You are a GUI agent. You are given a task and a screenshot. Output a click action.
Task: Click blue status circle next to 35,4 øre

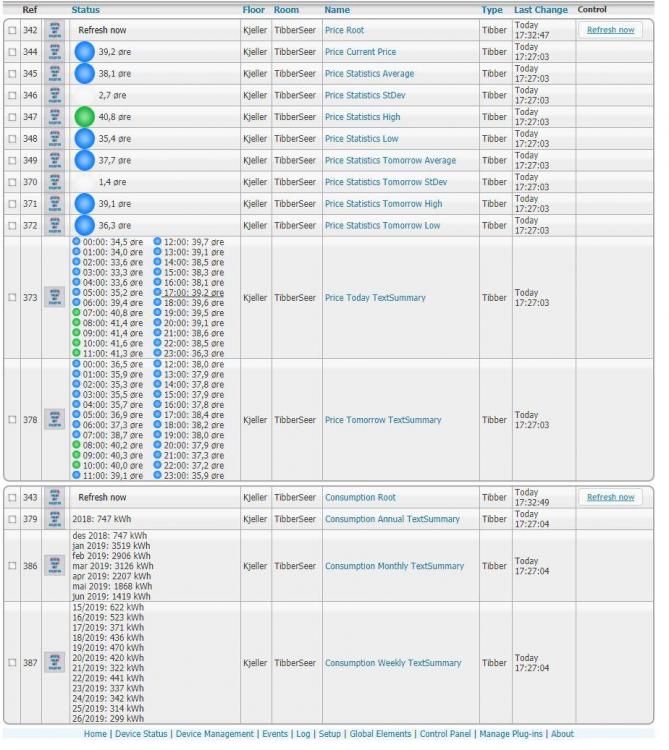85,139
